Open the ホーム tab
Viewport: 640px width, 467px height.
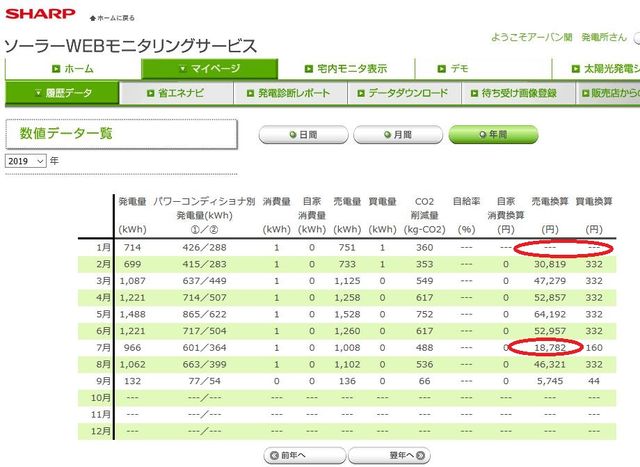73,69
